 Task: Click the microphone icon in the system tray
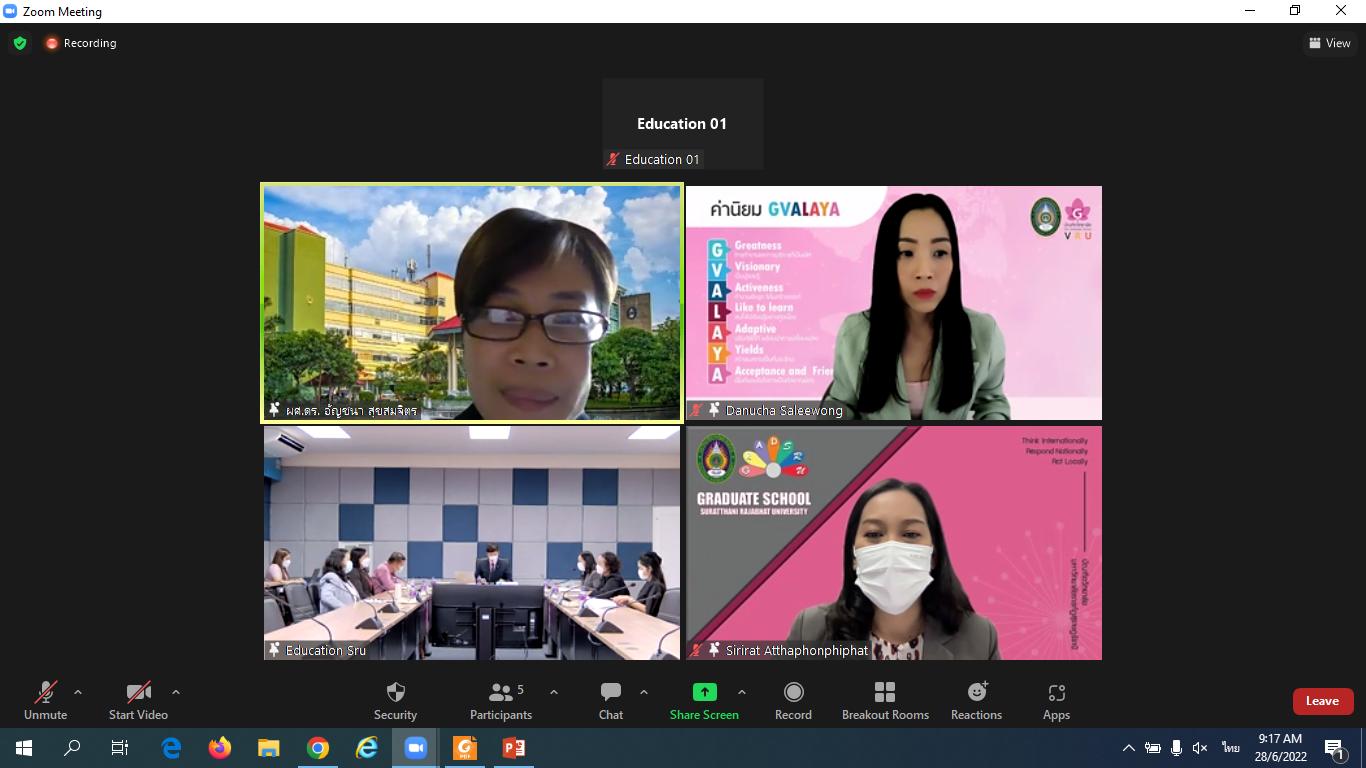coord(1176,748)
